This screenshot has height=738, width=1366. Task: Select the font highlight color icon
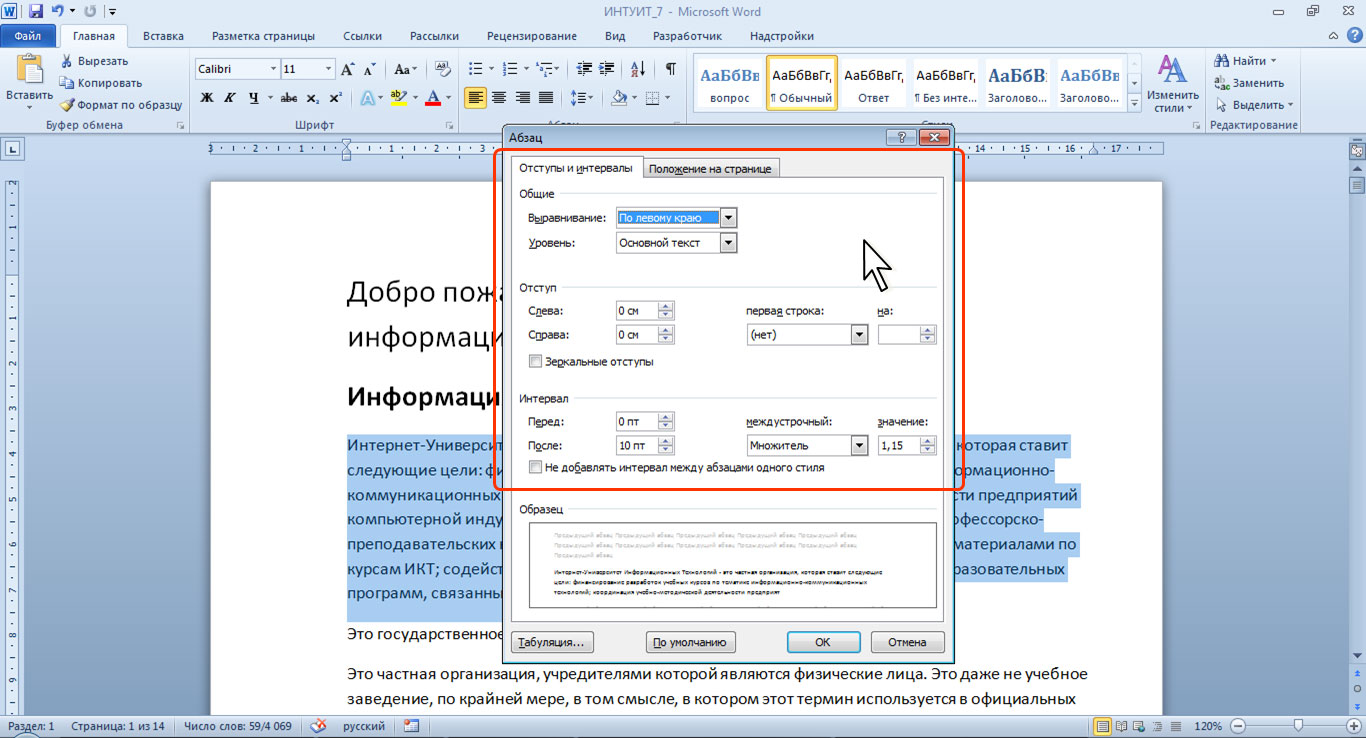pos(398,98)
